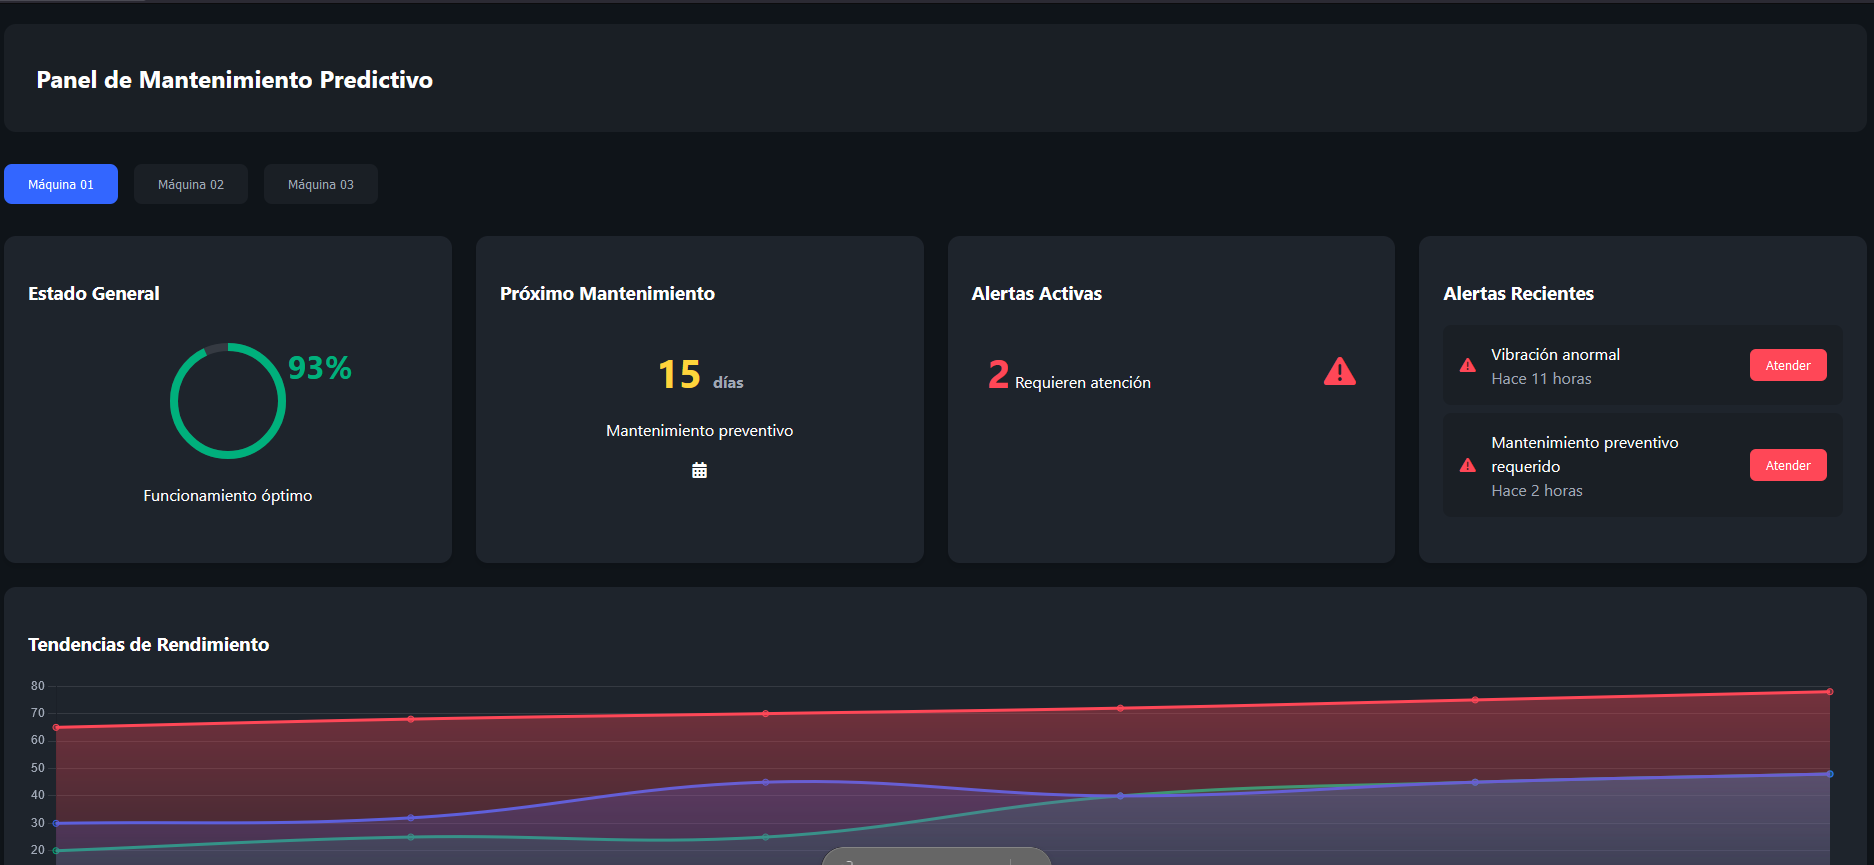
Task: Click the calendar icon under Mantenimiento preventivo
Action: [699, 470]
